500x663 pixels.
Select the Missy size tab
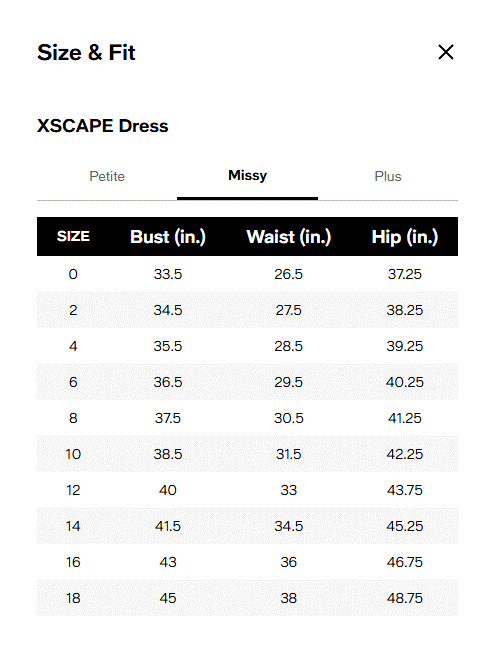pyautogui.click(x=247, y=175)
